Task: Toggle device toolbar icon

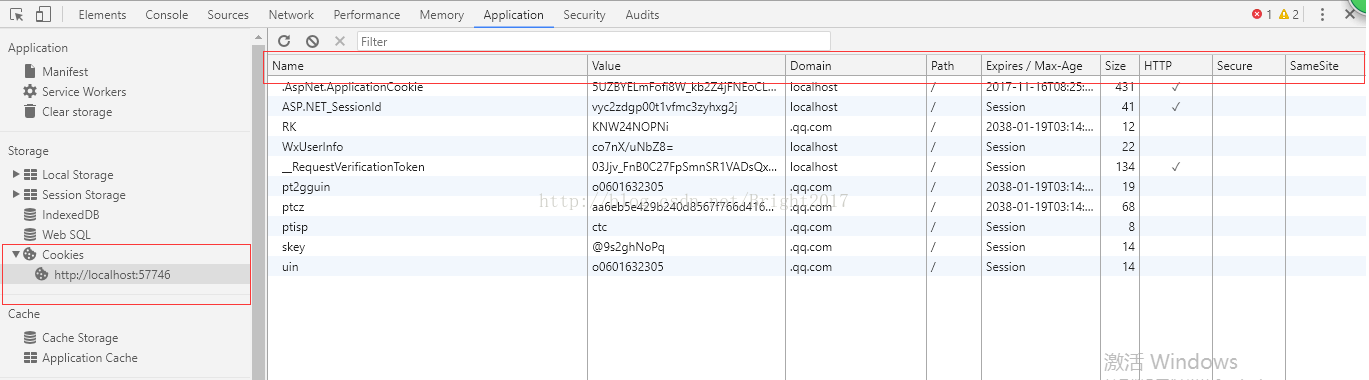Action: [43, 14]
